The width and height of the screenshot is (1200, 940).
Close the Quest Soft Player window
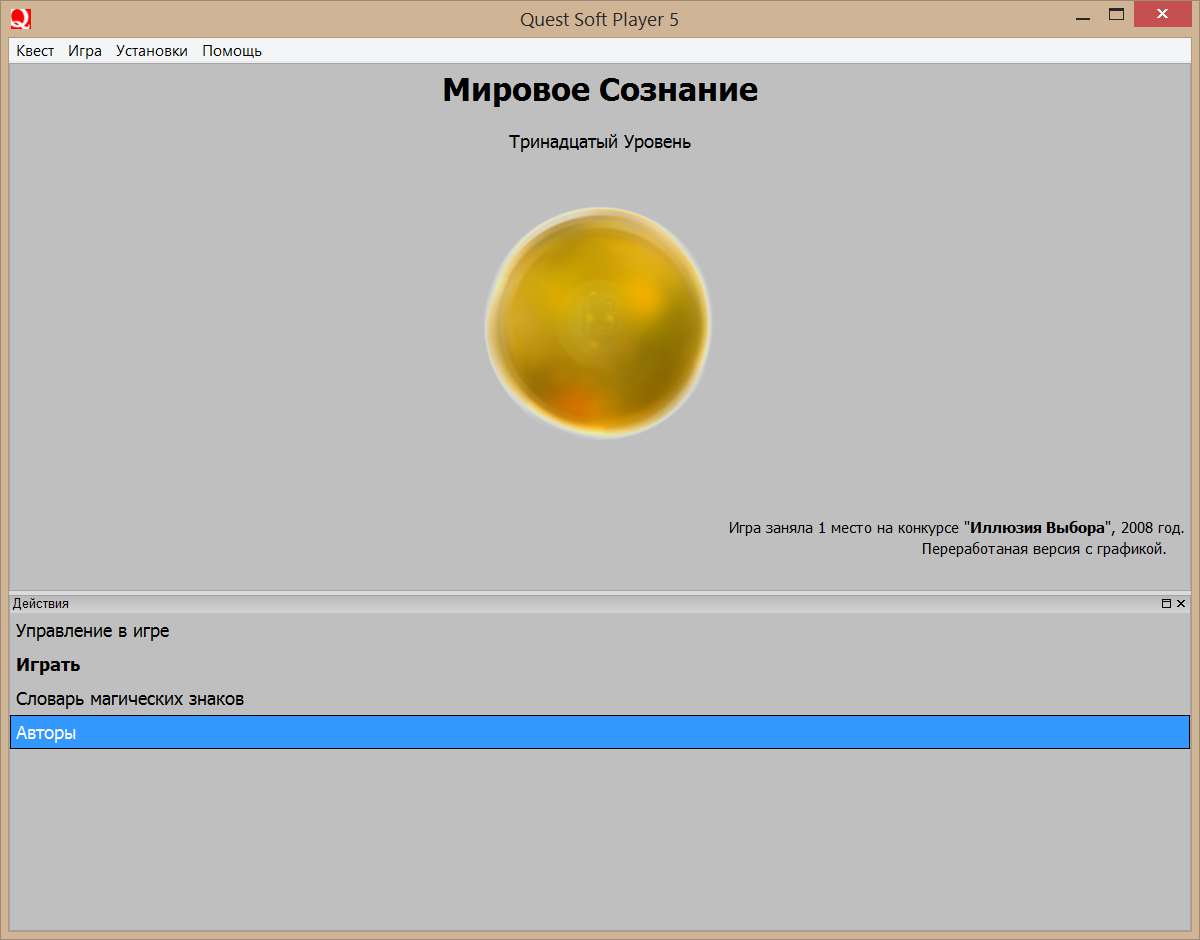click(x=1162, y=15)
